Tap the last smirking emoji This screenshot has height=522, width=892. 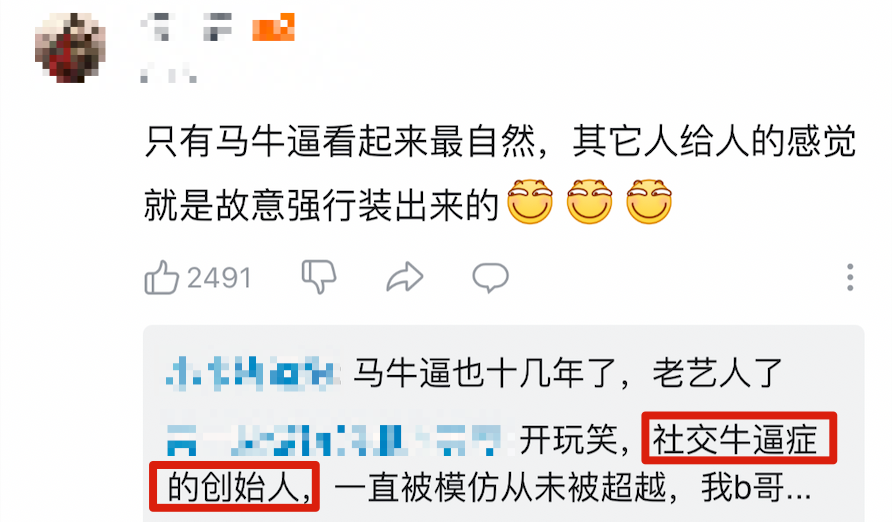click(x=649, y=202)
